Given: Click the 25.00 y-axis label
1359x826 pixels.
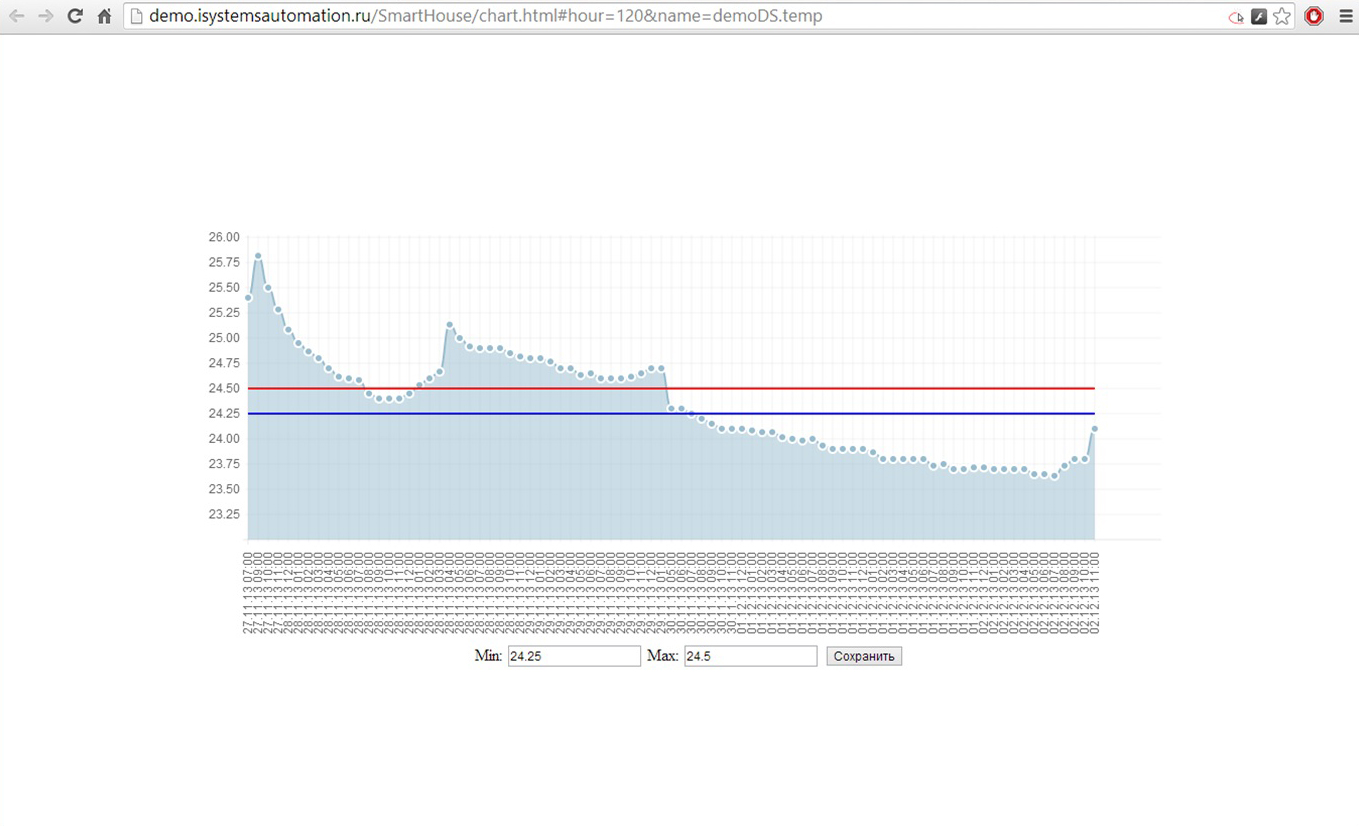Looking at the screenshot, I should tap(224, 338).
